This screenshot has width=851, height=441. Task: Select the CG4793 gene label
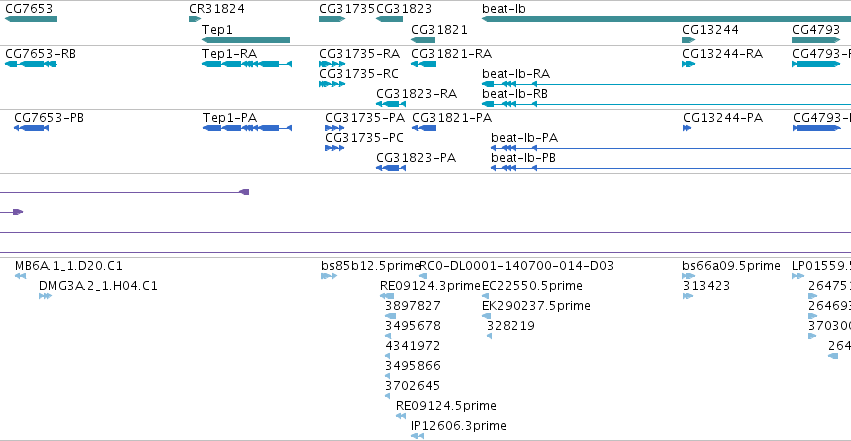click(816, 30)
